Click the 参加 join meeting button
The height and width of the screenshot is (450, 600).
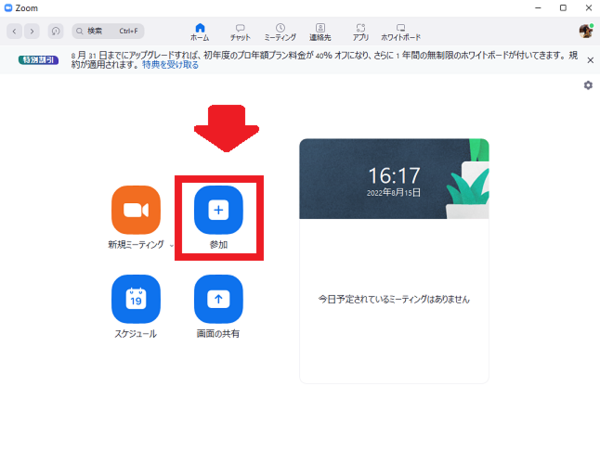pos(218,210)
